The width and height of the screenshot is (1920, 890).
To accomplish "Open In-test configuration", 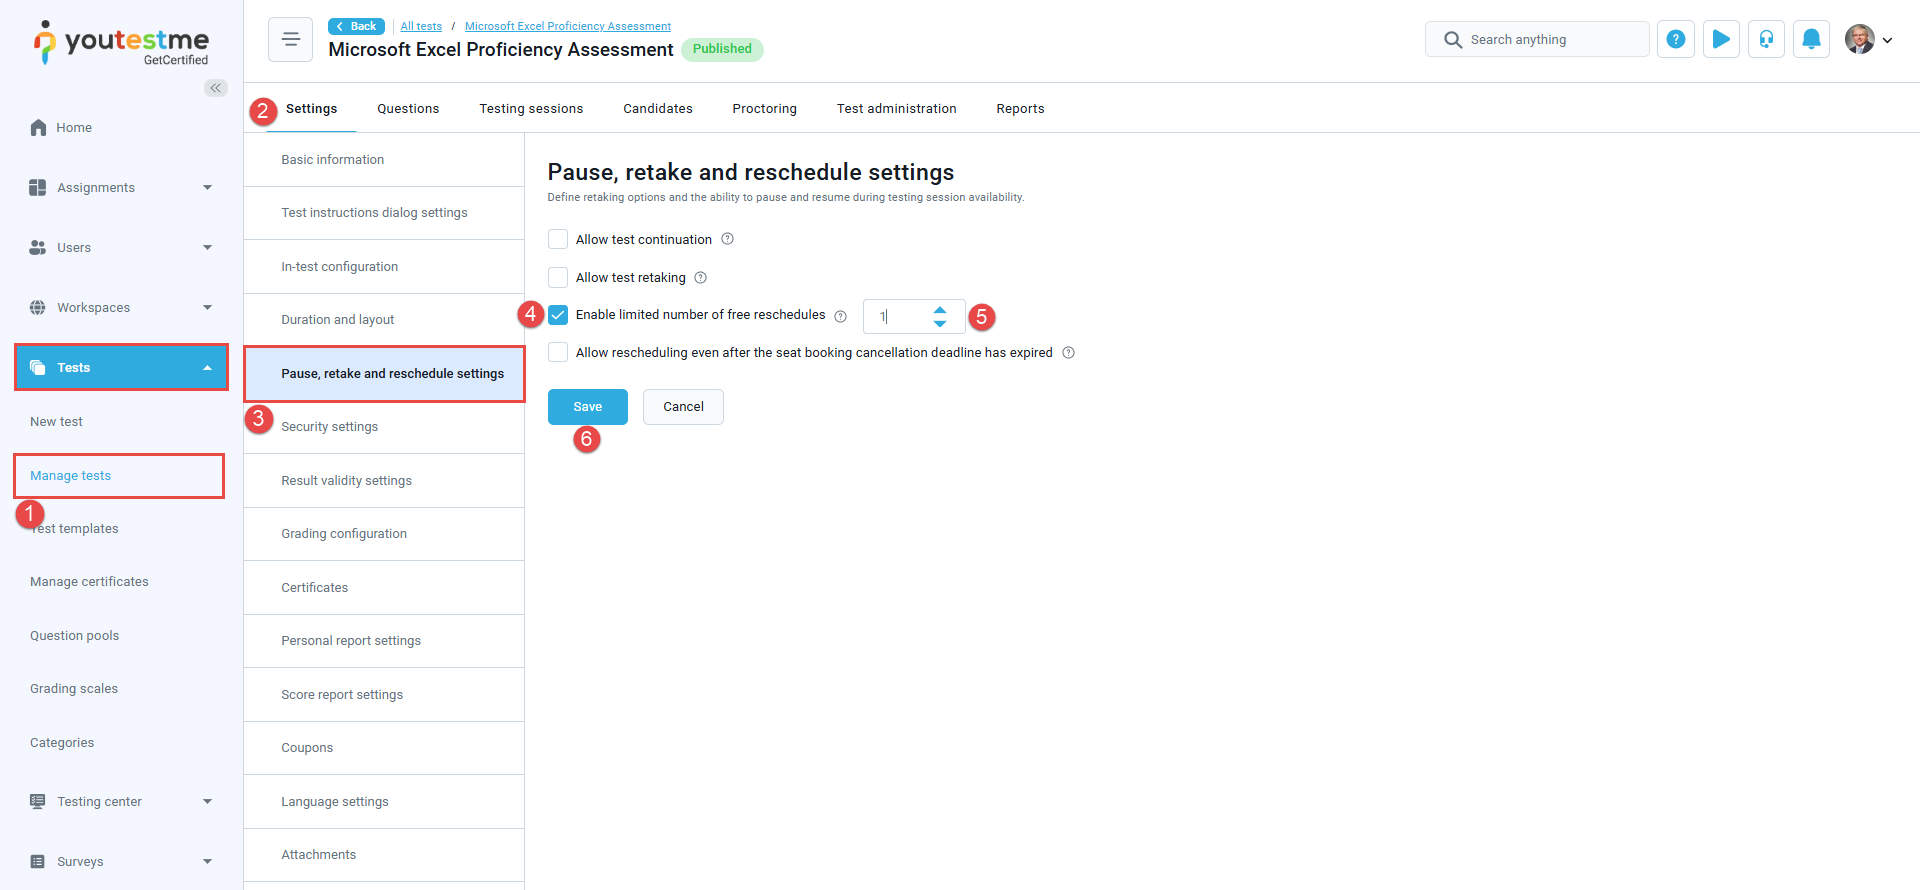I will coord(384,267).
